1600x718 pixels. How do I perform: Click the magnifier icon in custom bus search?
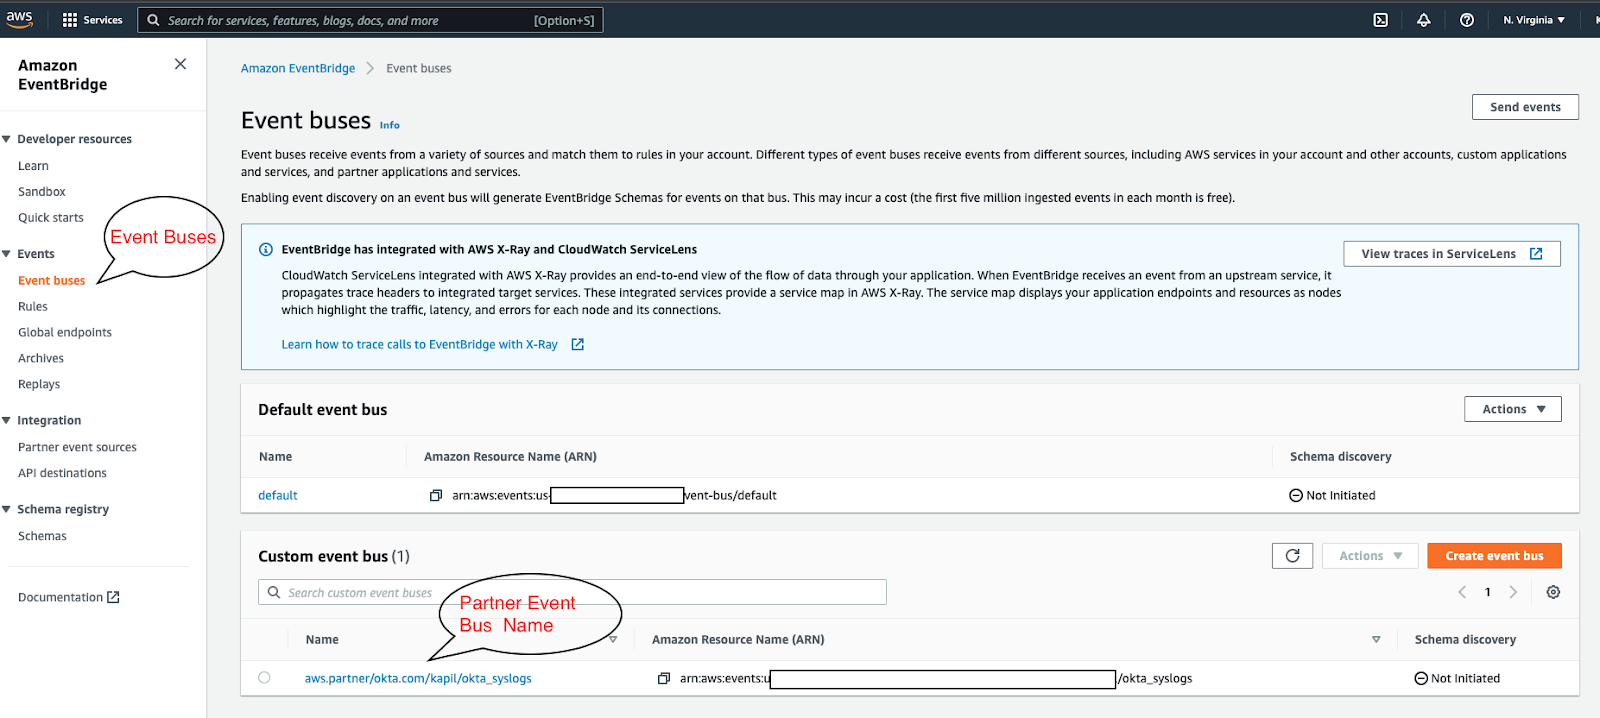[274, 592]
